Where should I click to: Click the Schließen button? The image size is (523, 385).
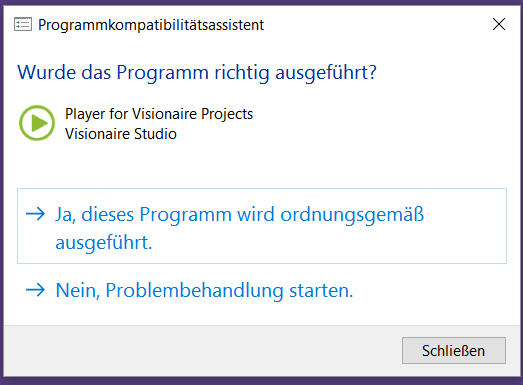pyautogui.click(x=454, y=350)
